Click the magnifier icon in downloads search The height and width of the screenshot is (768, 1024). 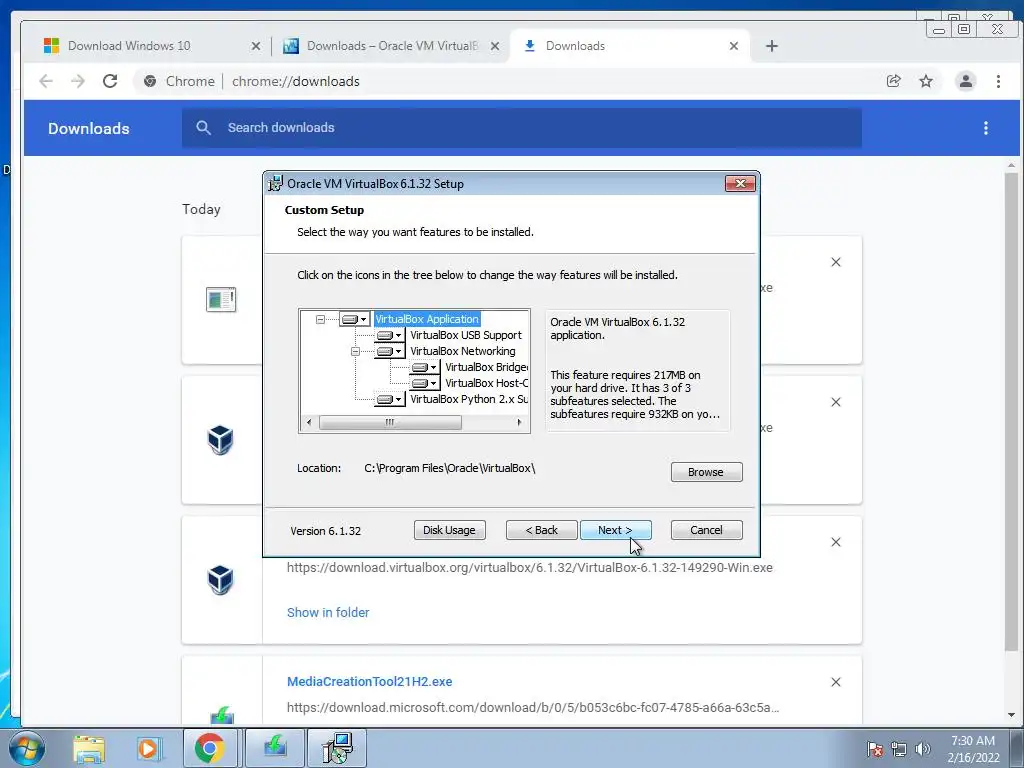(203, 128)
